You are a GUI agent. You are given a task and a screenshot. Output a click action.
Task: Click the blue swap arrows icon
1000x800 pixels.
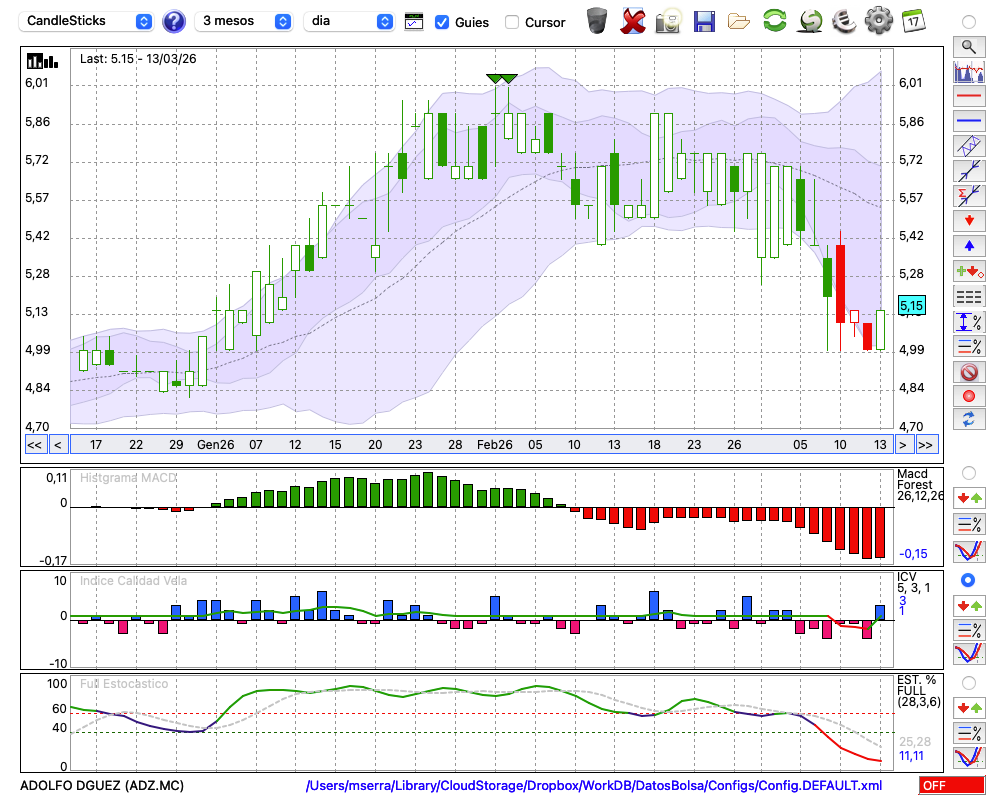point(969,420)
